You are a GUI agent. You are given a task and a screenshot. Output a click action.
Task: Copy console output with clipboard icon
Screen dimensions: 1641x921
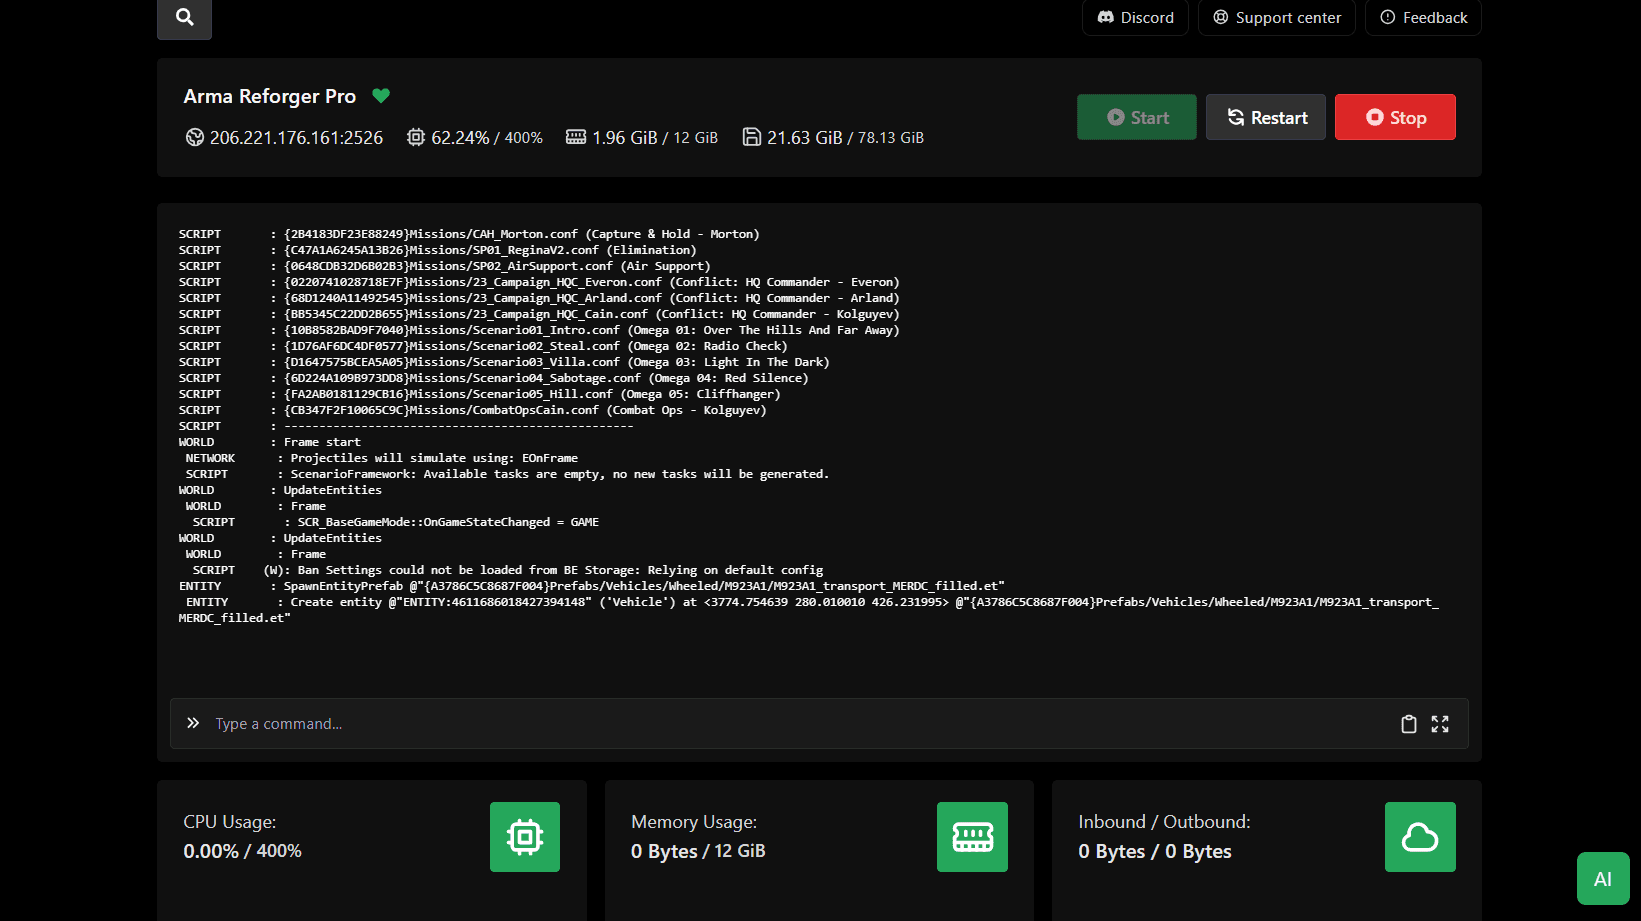1409,724
